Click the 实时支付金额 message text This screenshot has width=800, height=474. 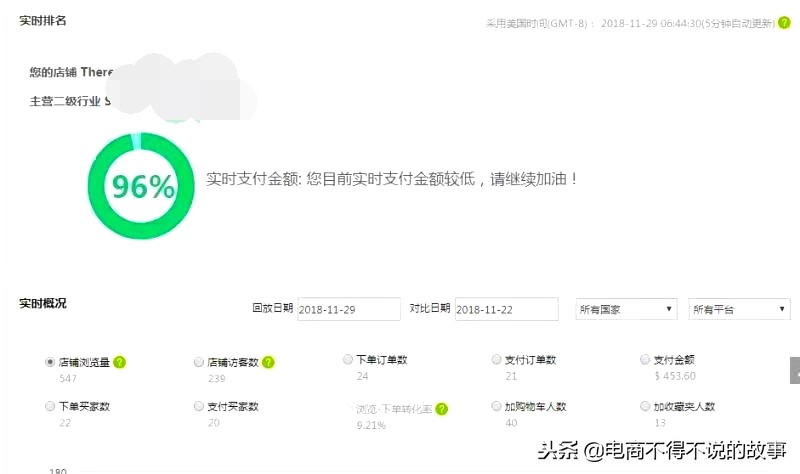(392, 179)
